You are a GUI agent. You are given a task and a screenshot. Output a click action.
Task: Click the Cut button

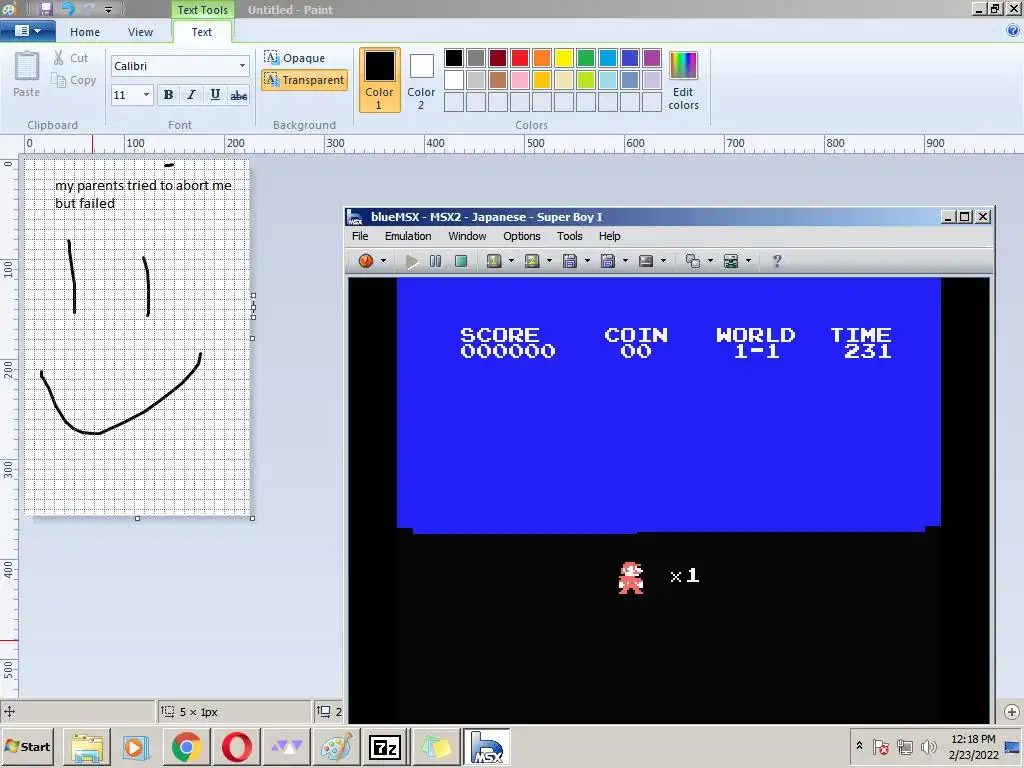pos(71,58)
